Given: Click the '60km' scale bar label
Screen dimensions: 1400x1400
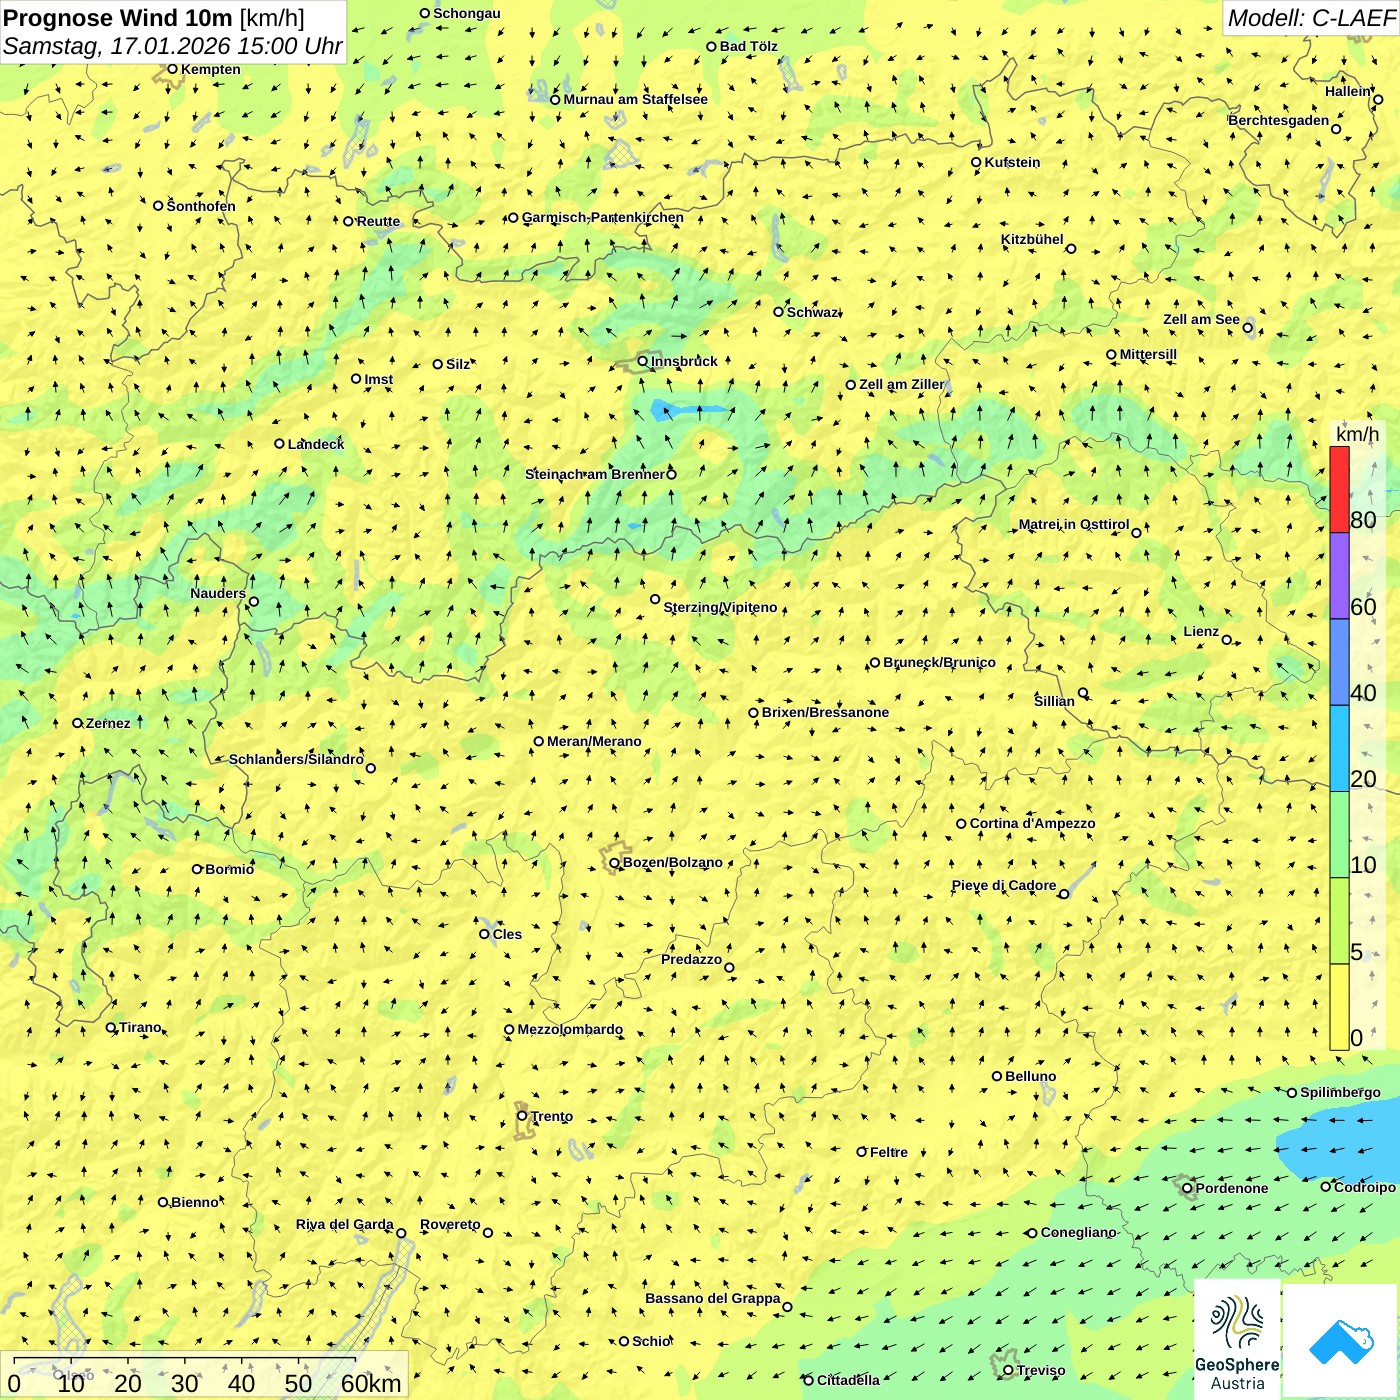Looking at the screenshot, I should click(x=371, y=1383).
